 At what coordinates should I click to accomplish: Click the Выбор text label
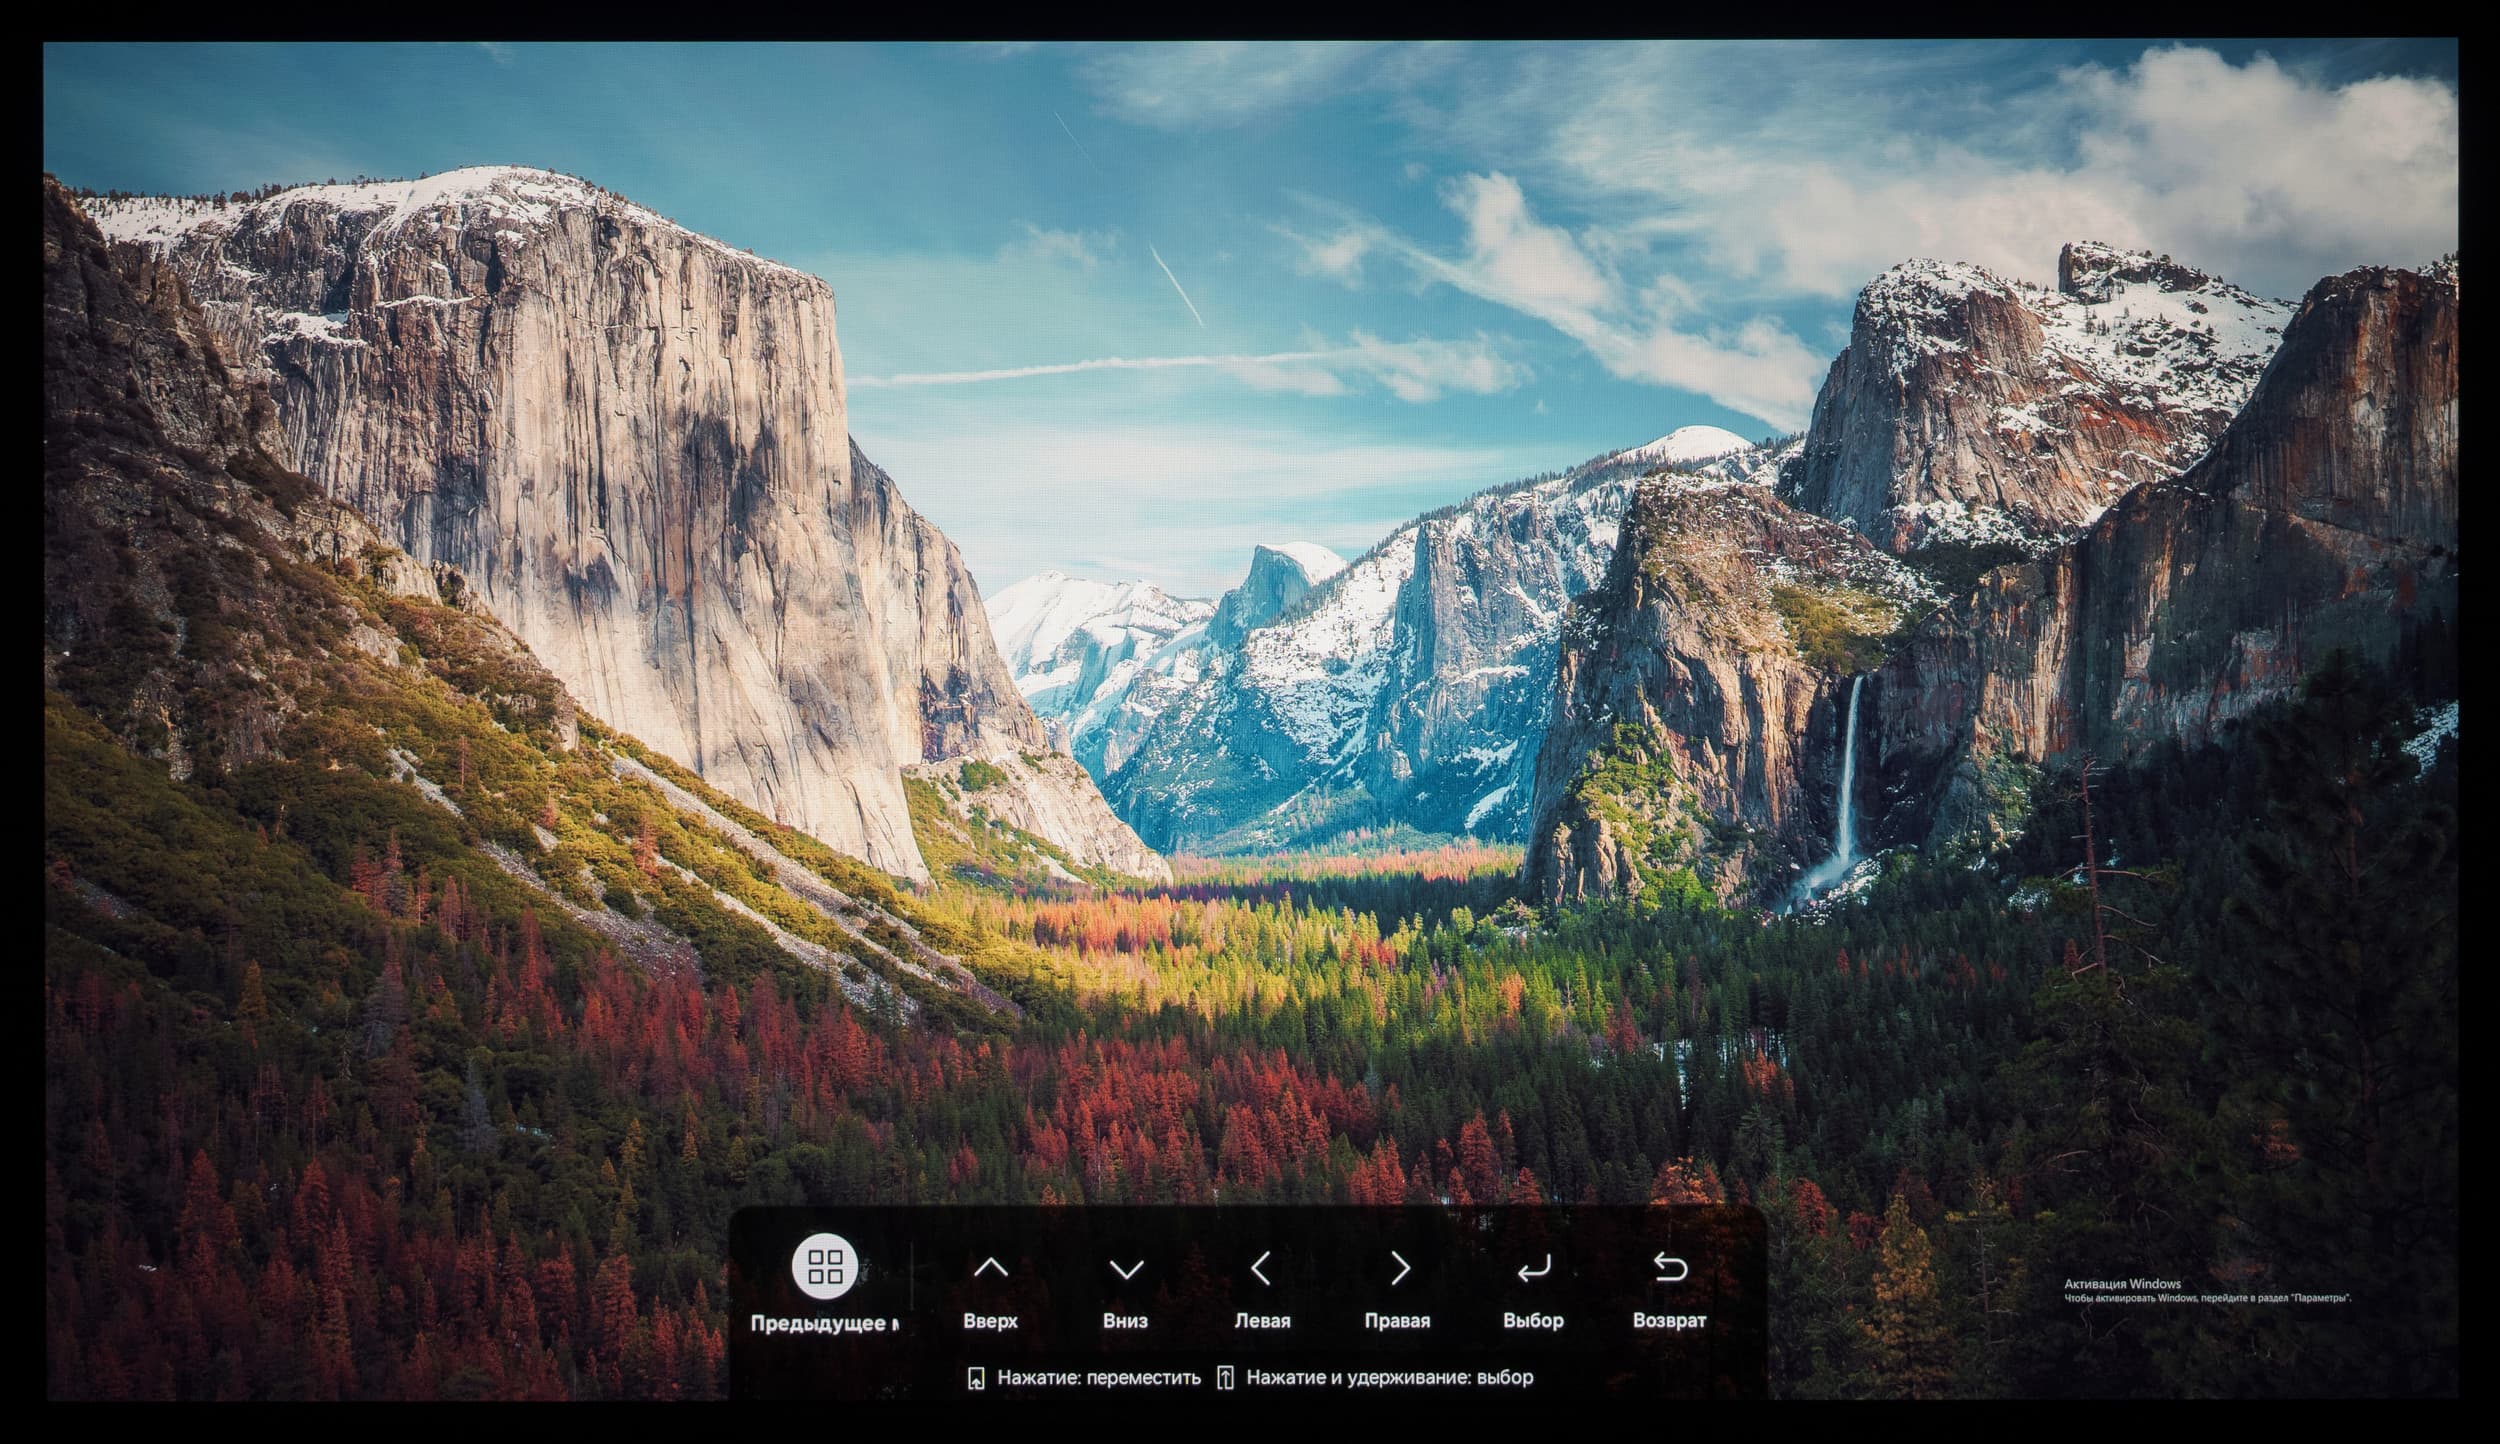1533,1321
